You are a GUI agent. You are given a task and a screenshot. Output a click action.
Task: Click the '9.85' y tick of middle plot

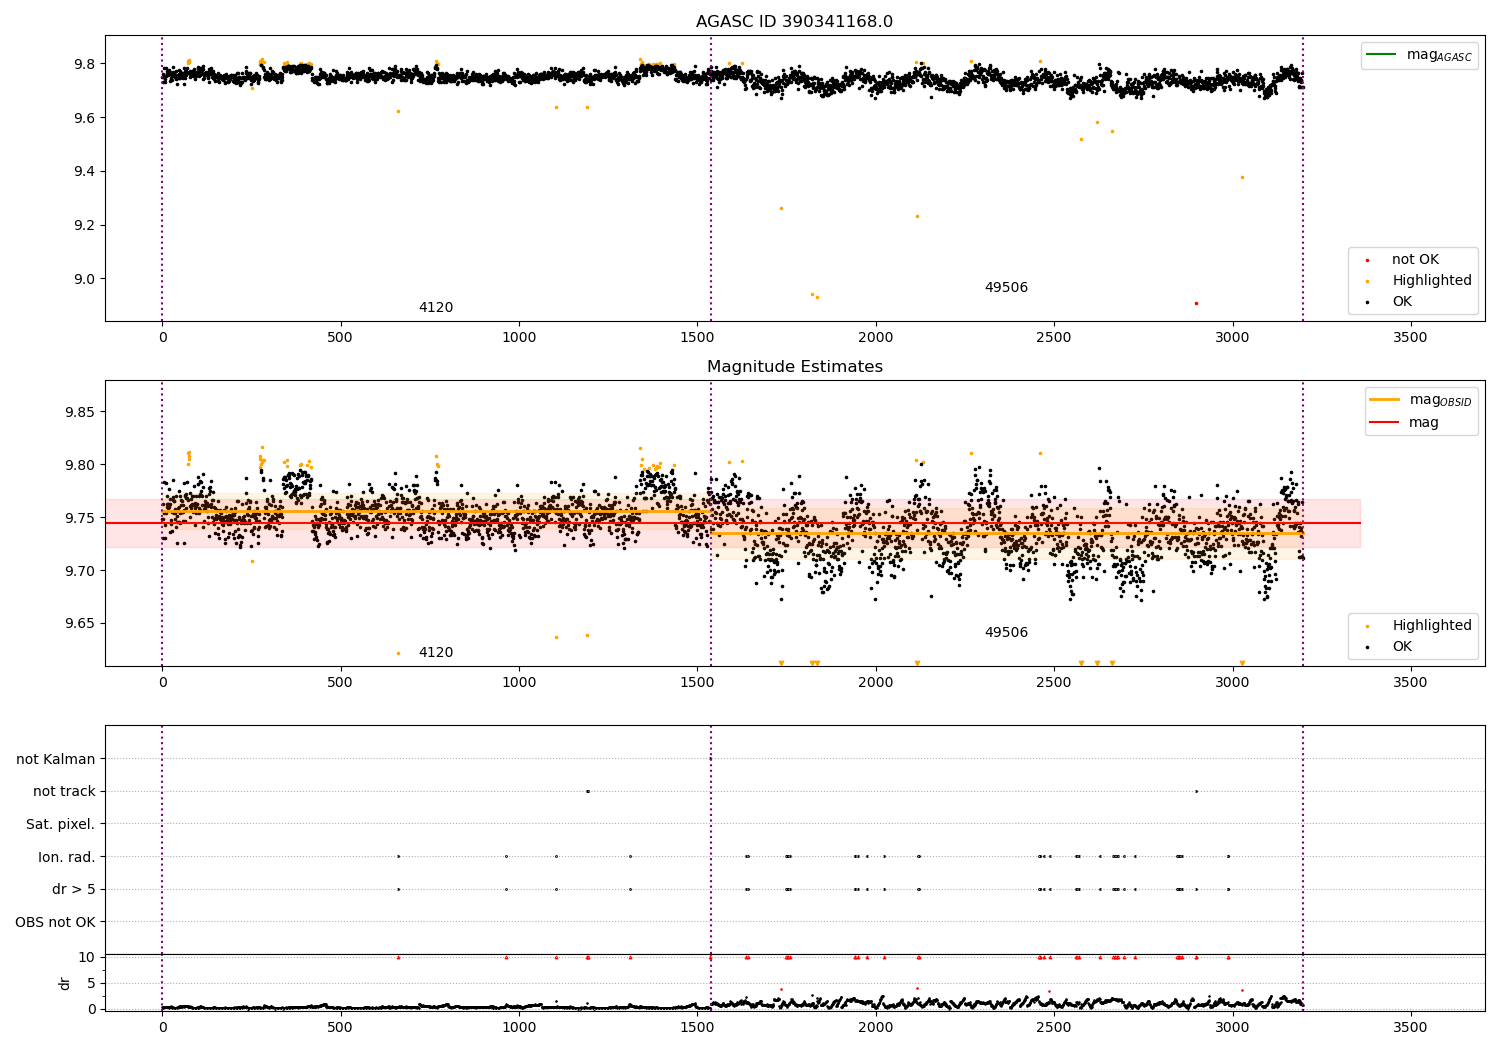[x=79, y=412]
